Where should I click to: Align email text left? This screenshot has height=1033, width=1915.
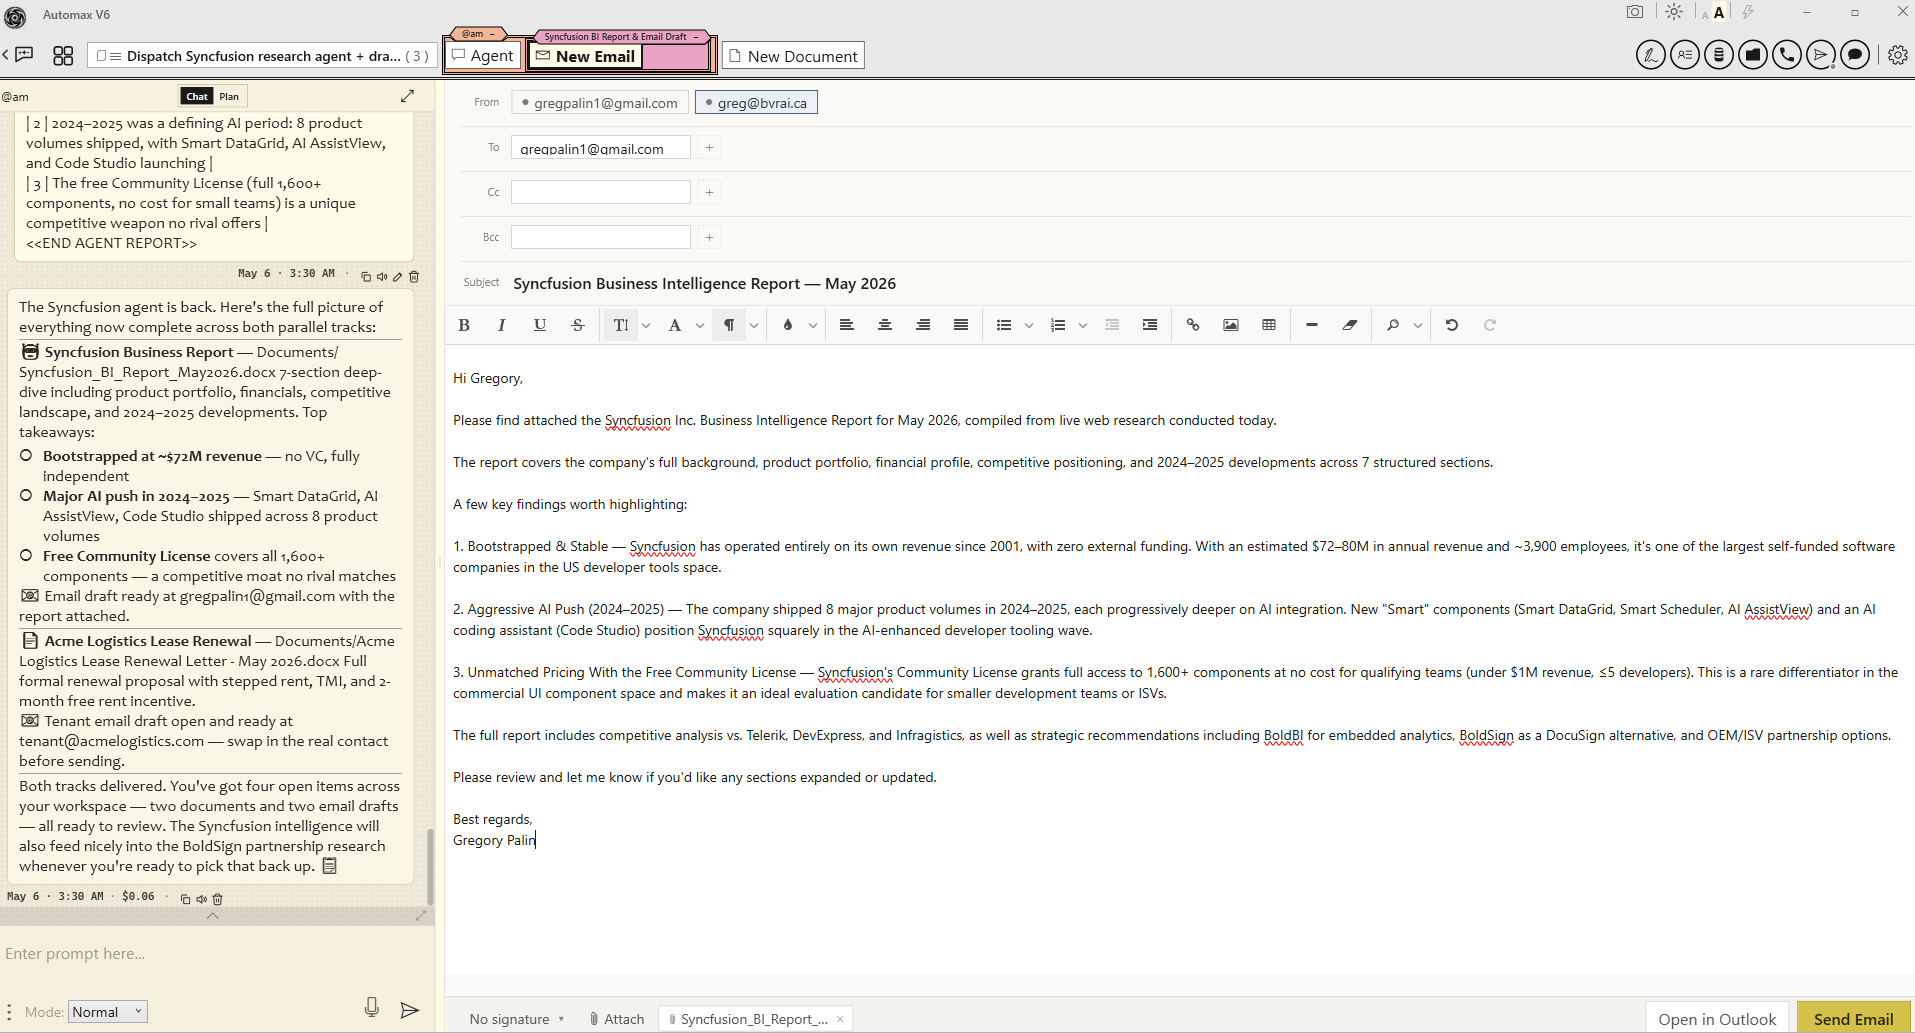(x=847, y=325)
